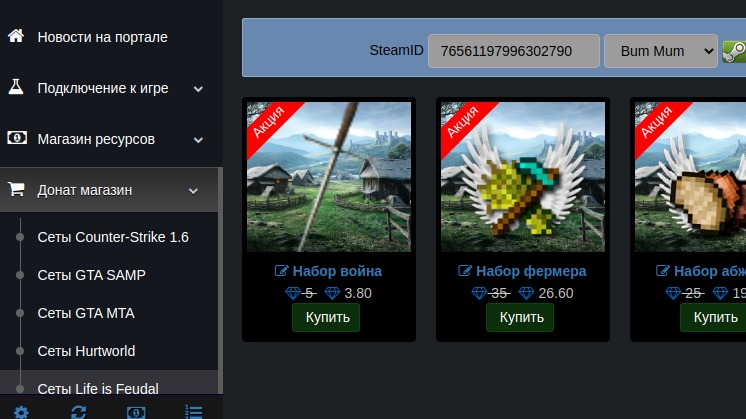Click the Steam login icon next to dropdown

tap(734, 51)
